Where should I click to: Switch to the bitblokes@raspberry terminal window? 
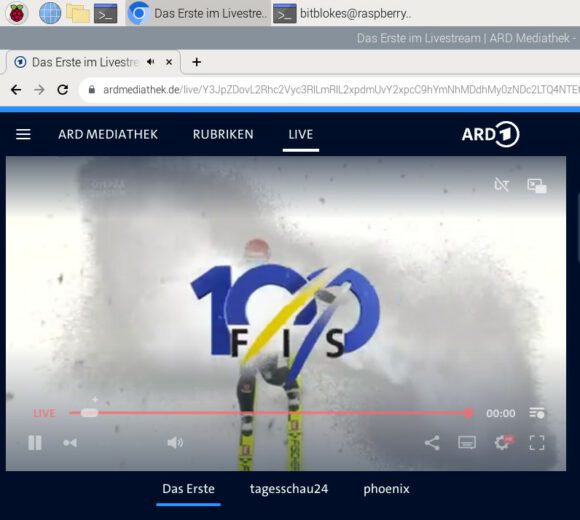click(343, 14)
